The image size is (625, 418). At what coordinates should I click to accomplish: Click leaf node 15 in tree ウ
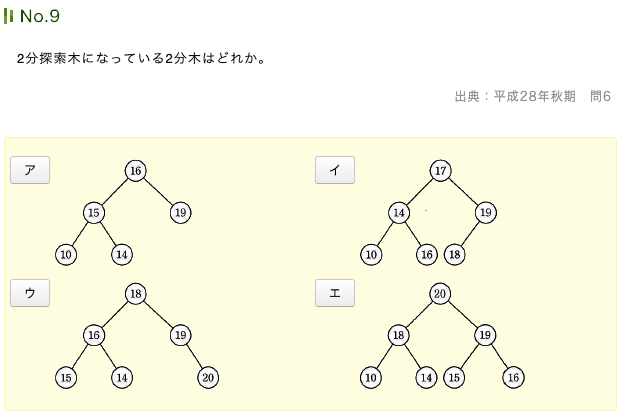(66, 377)
